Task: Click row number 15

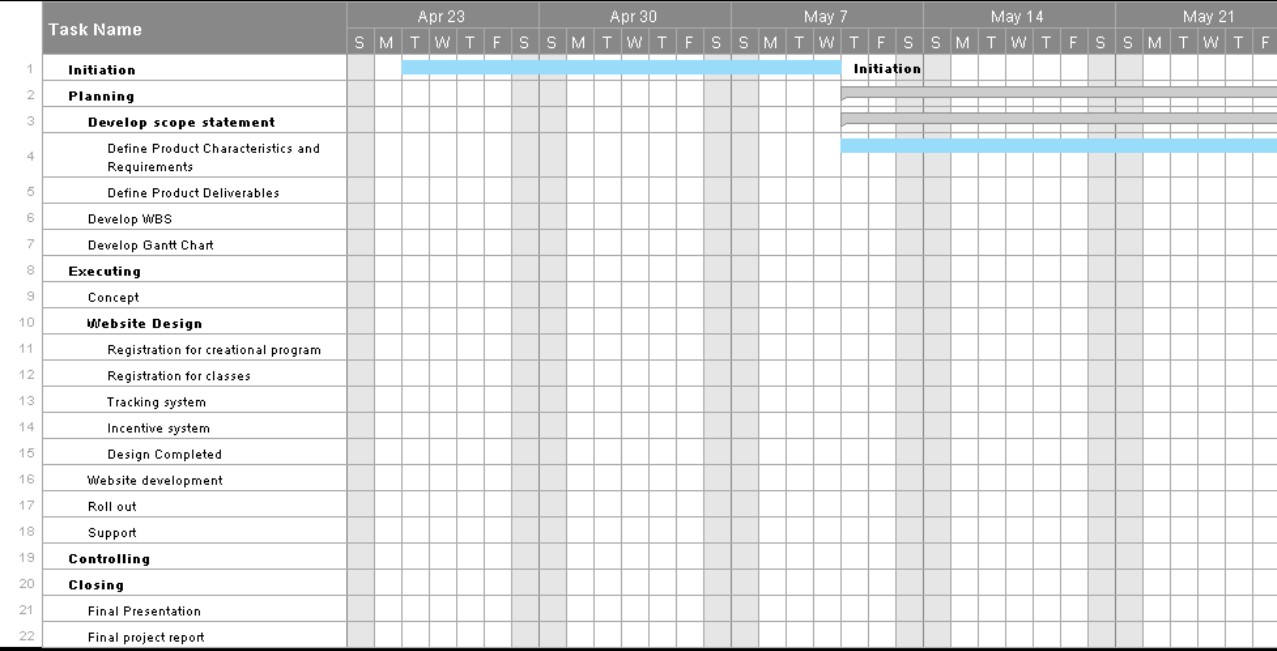Action: pos(28,454)
